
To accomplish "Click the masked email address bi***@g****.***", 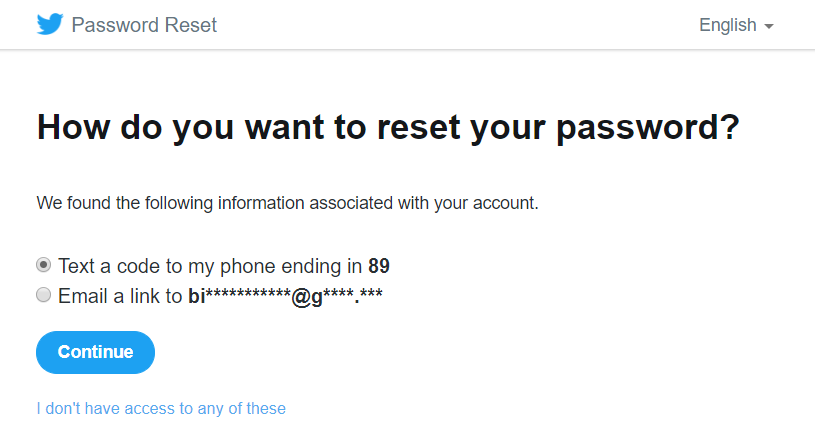I will tap(285, 297).
